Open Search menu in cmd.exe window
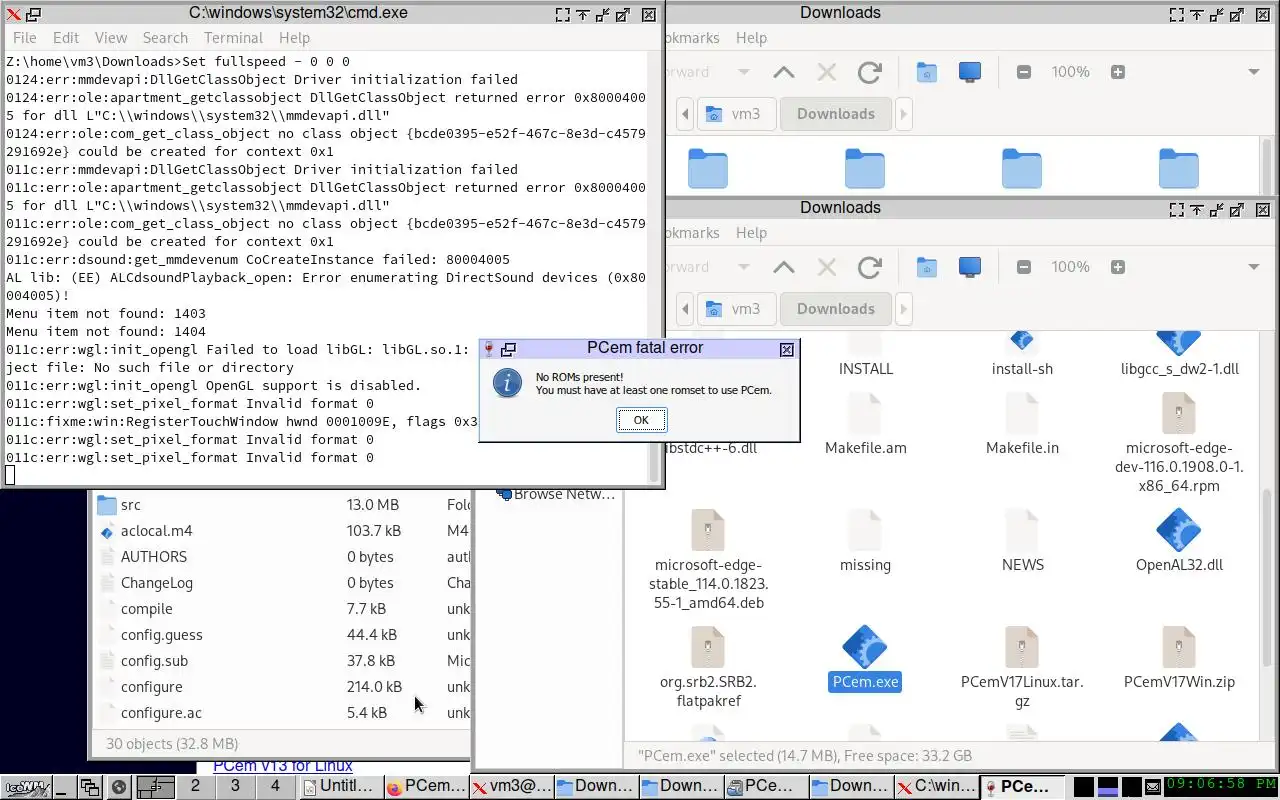Viewport: 1280px width, 800px height. click(x=165, y=38)
